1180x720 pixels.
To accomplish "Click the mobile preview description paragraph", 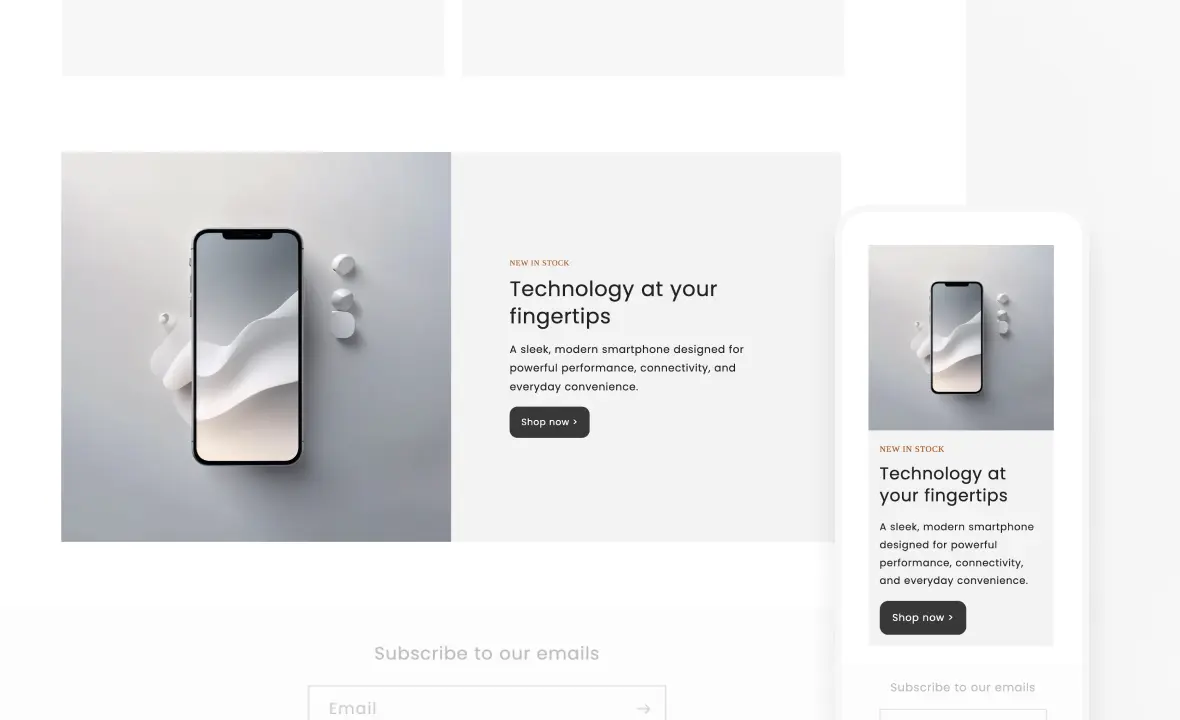I will (x=956, y=554).
